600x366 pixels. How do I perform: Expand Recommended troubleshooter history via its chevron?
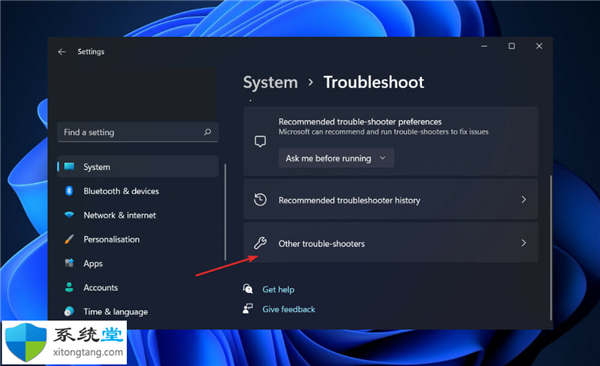coord(523,200)
